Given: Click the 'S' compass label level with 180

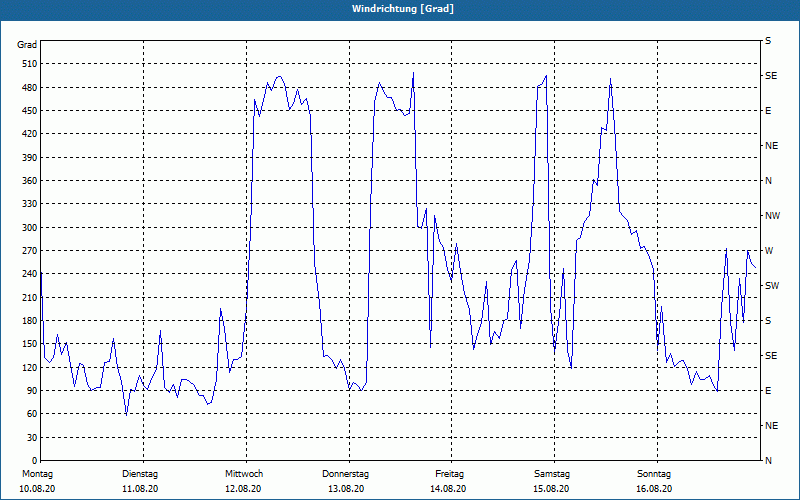Looking at the screenshot, I should click(768, 321).
